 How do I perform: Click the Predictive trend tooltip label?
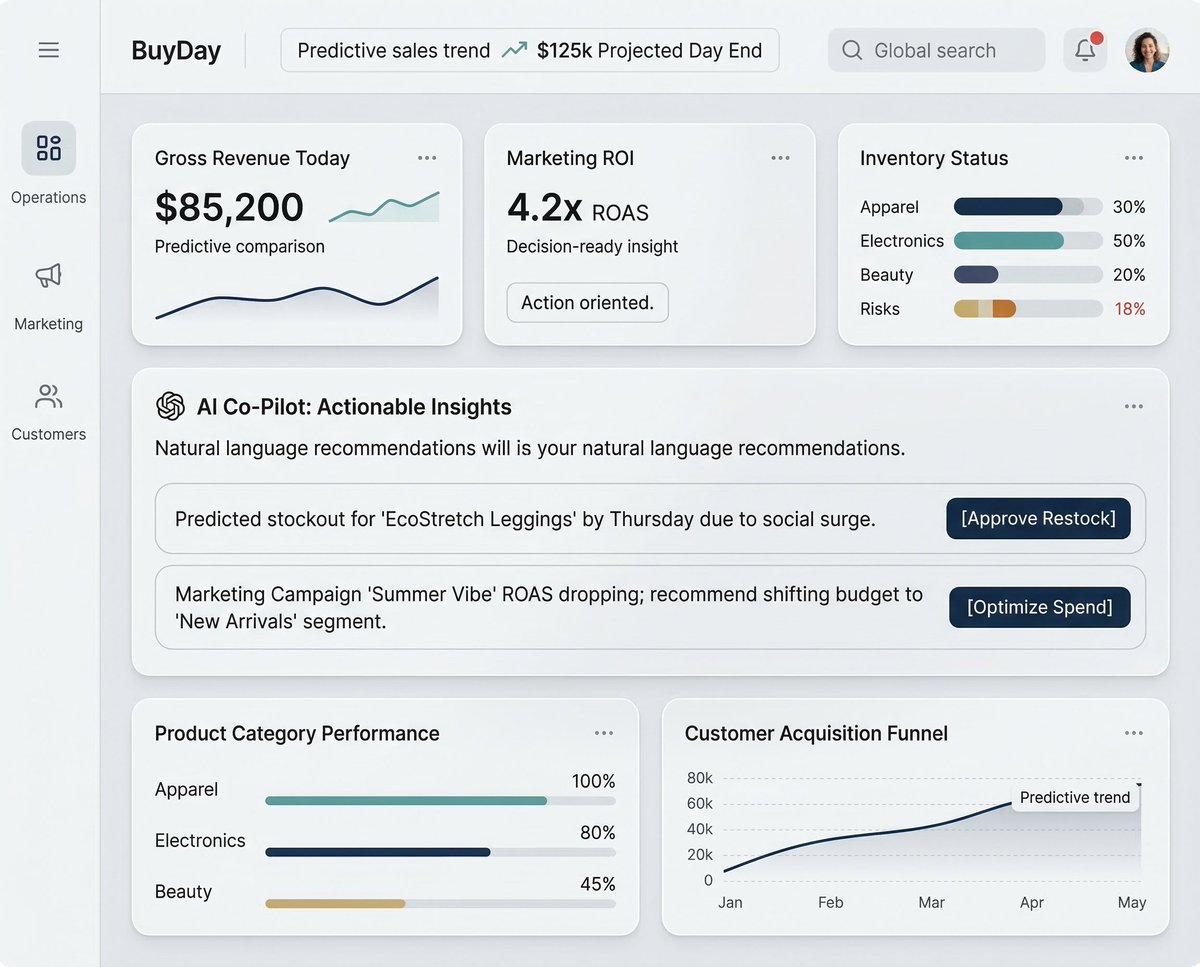tap(1075, 797)
